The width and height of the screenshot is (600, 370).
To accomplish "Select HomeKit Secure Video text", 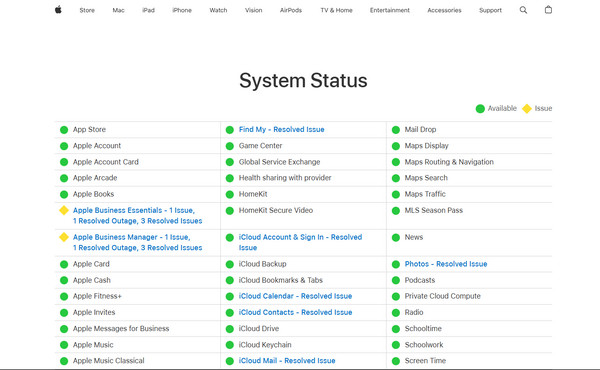I will point(276,210).
